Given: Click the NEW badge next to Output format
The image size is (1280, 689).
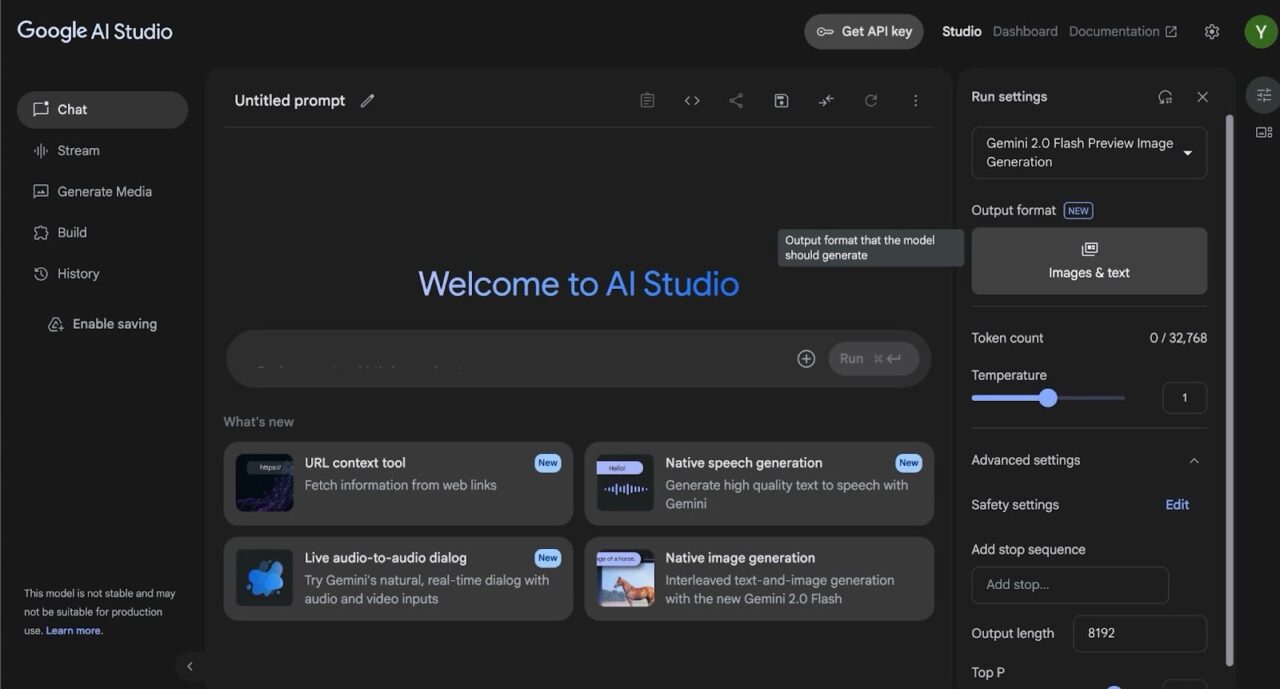Looking at the screenshot, I should [1078, 211].
